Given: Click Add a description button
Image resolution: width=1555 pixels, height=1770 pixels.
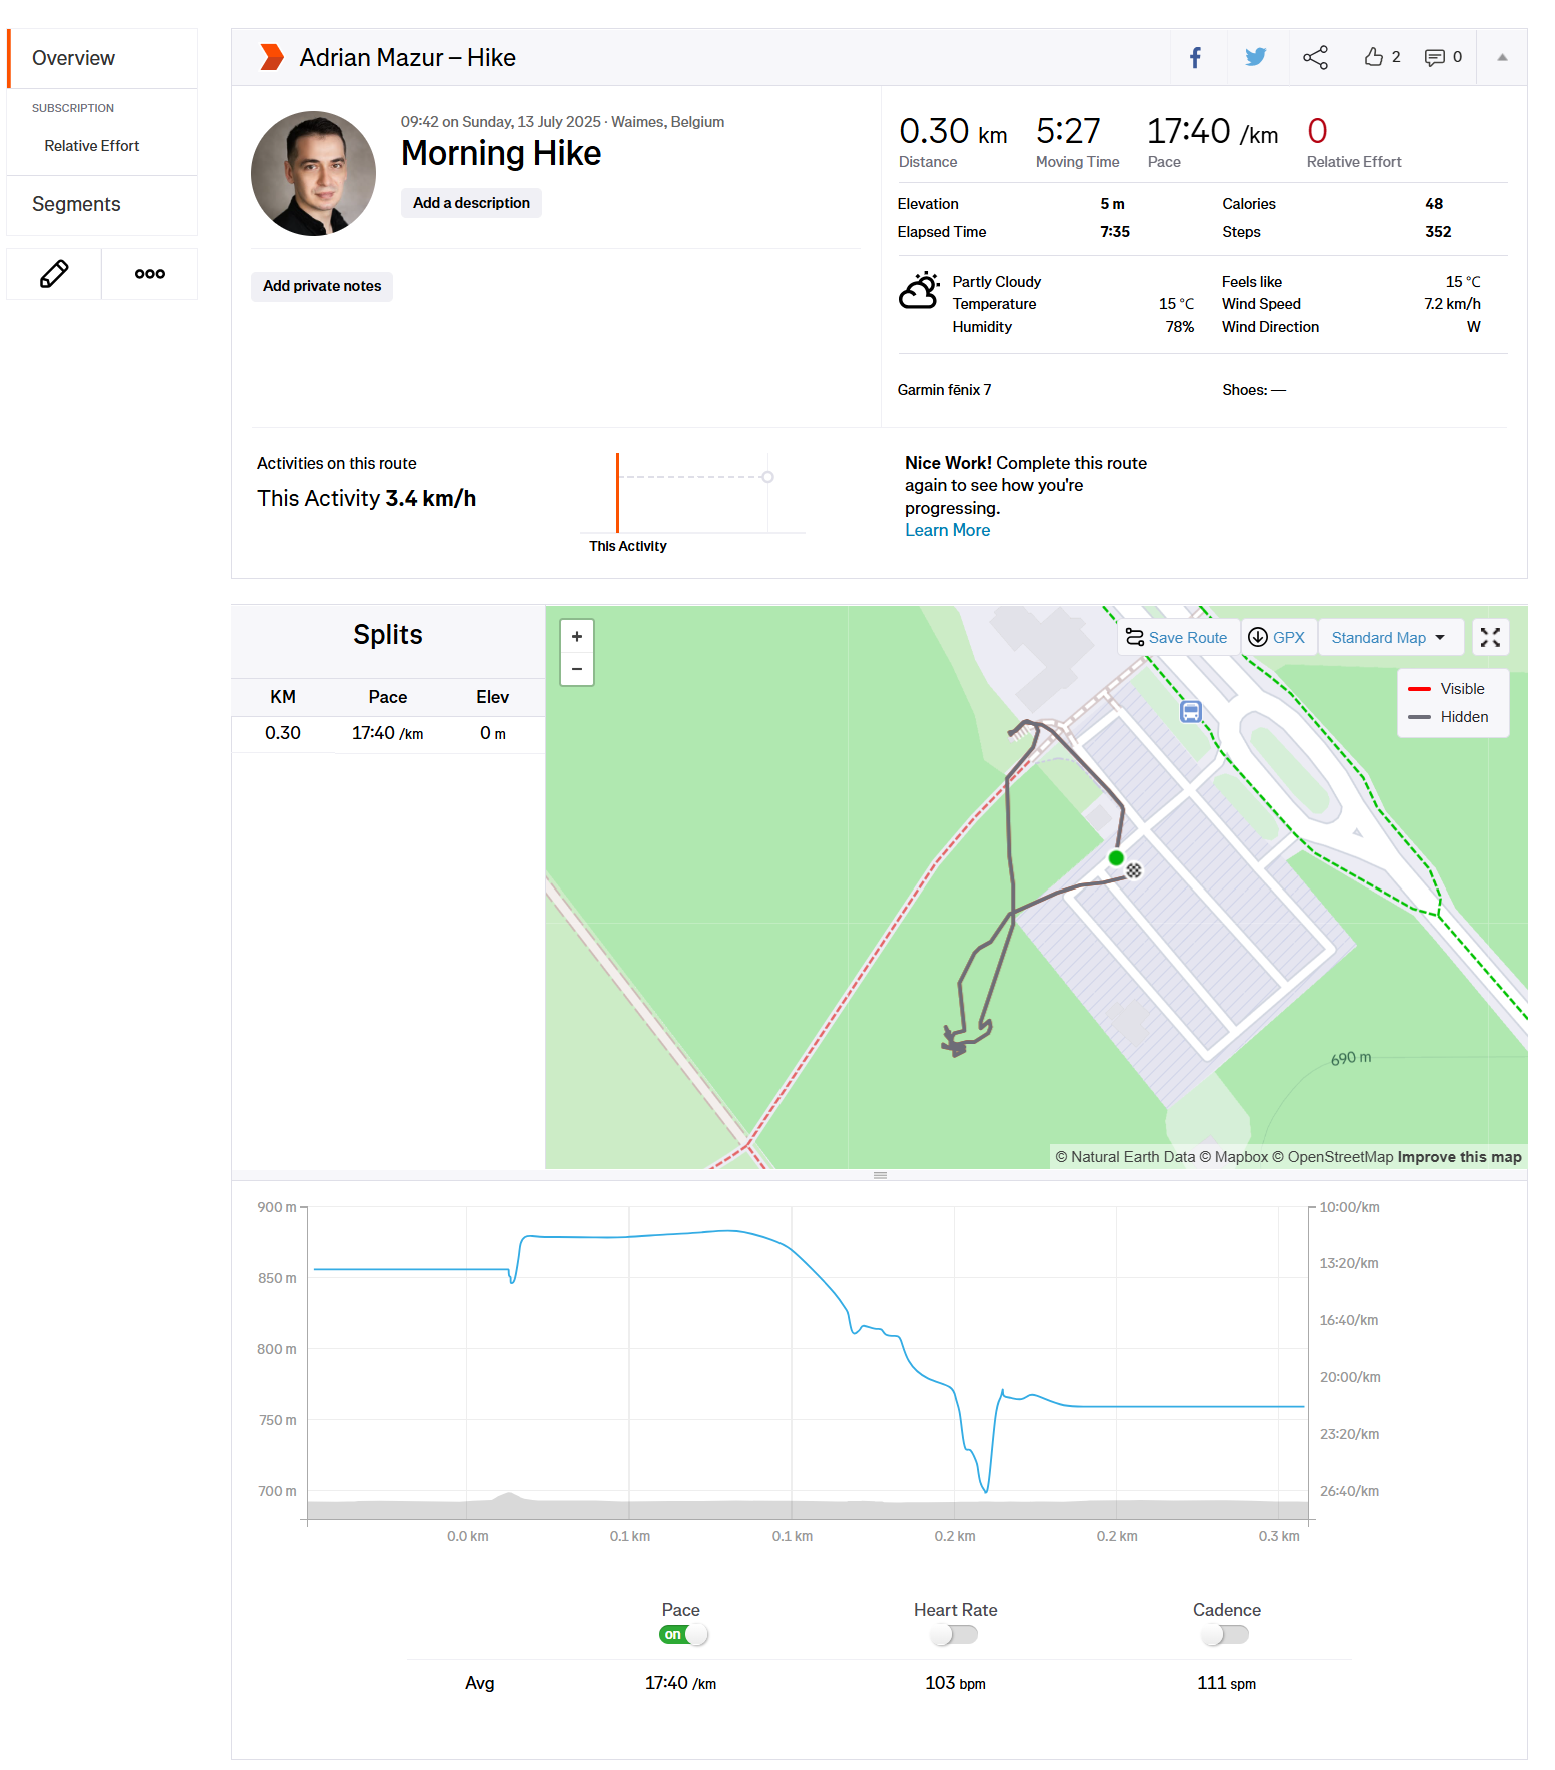Looking at the screenshot, I should [x=471, y=203].
